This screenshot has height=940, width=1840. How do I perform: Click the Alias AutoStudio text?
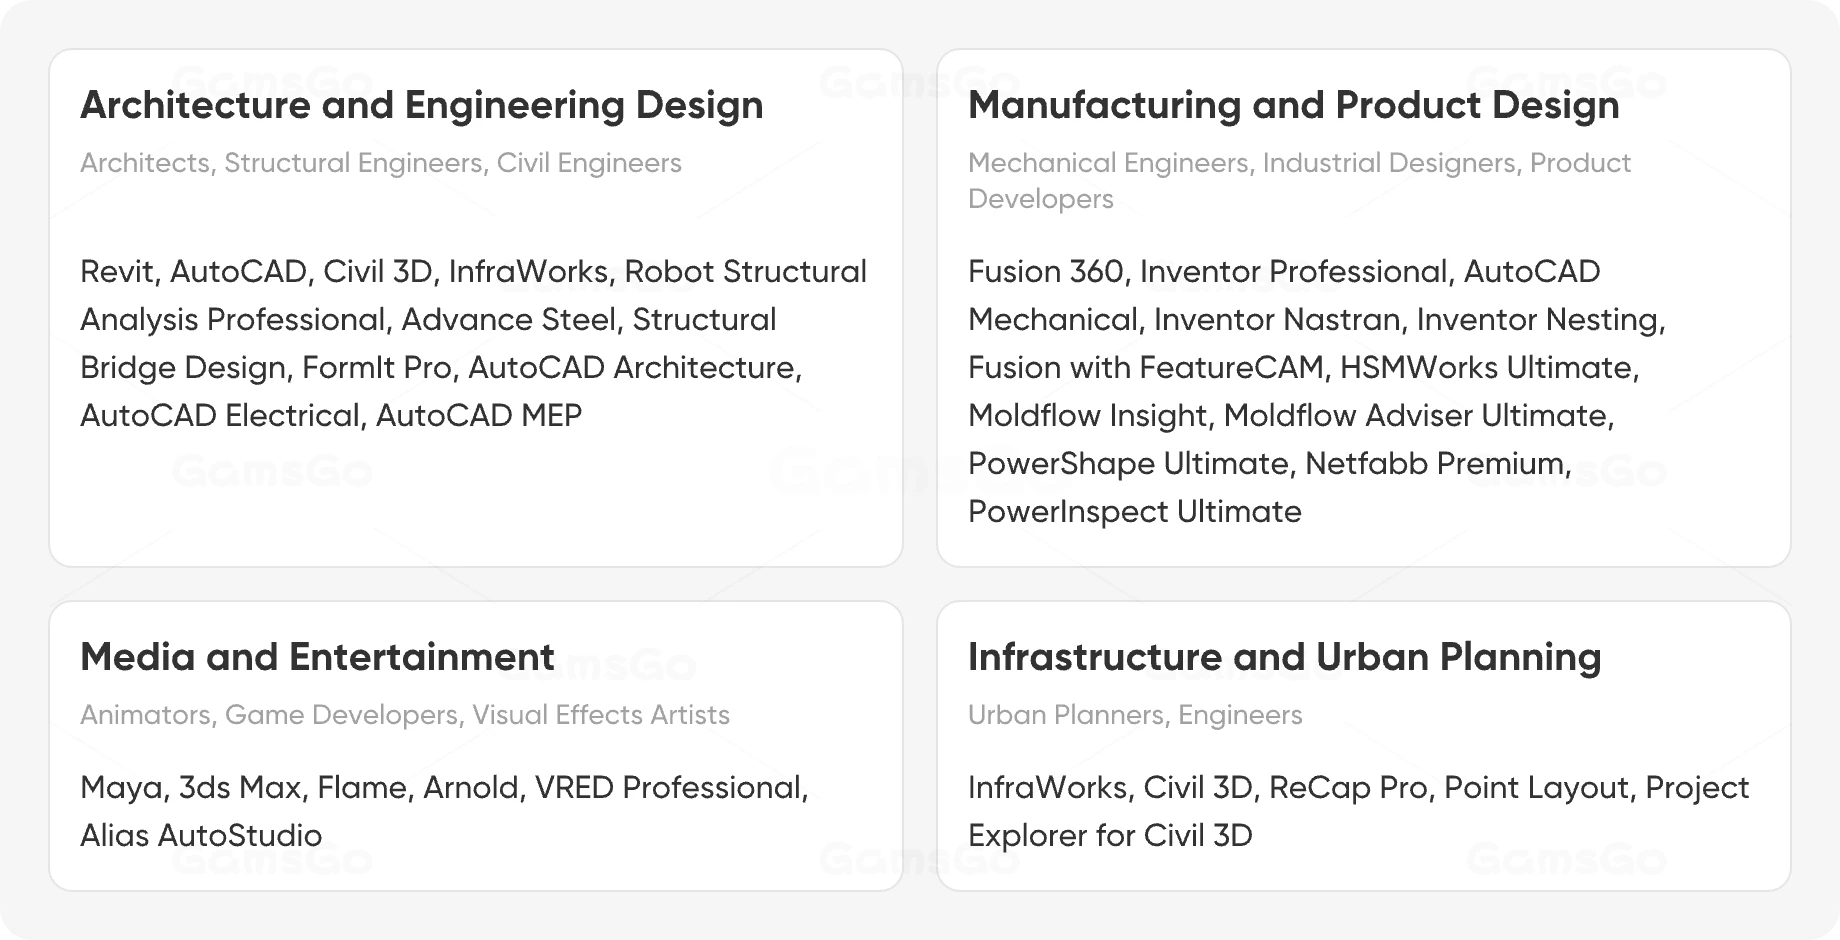[x=201, y=836]
